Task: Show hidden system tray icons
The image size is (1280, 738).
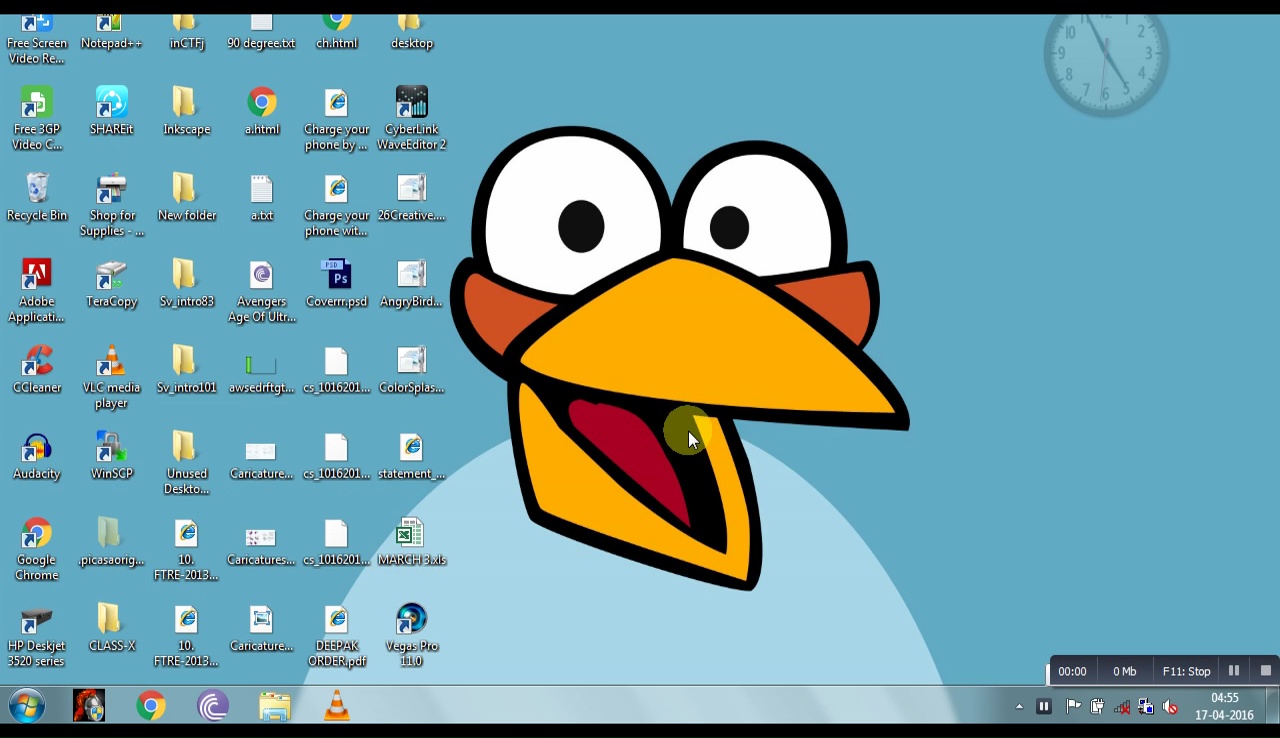Action: pyautogui.click(x=1019, y=707)
